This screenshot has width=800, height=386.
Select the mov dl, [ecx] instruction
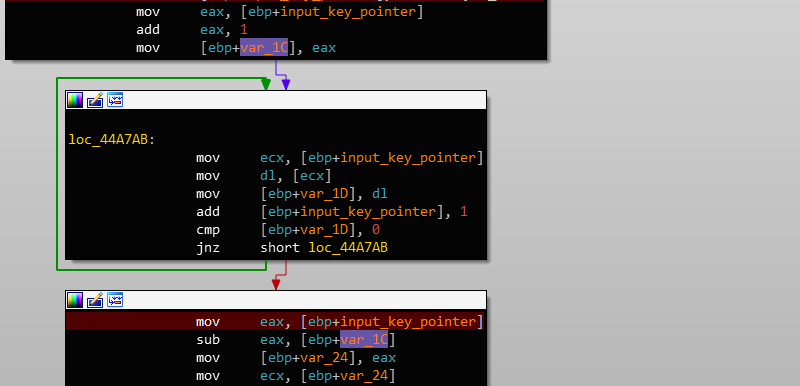pyautogui.click(x=264, y=176)
